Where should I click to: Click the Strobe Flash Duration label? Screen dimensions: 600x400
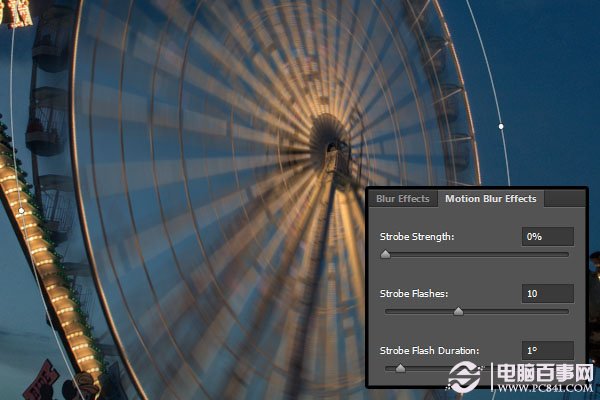click(429, 351)
